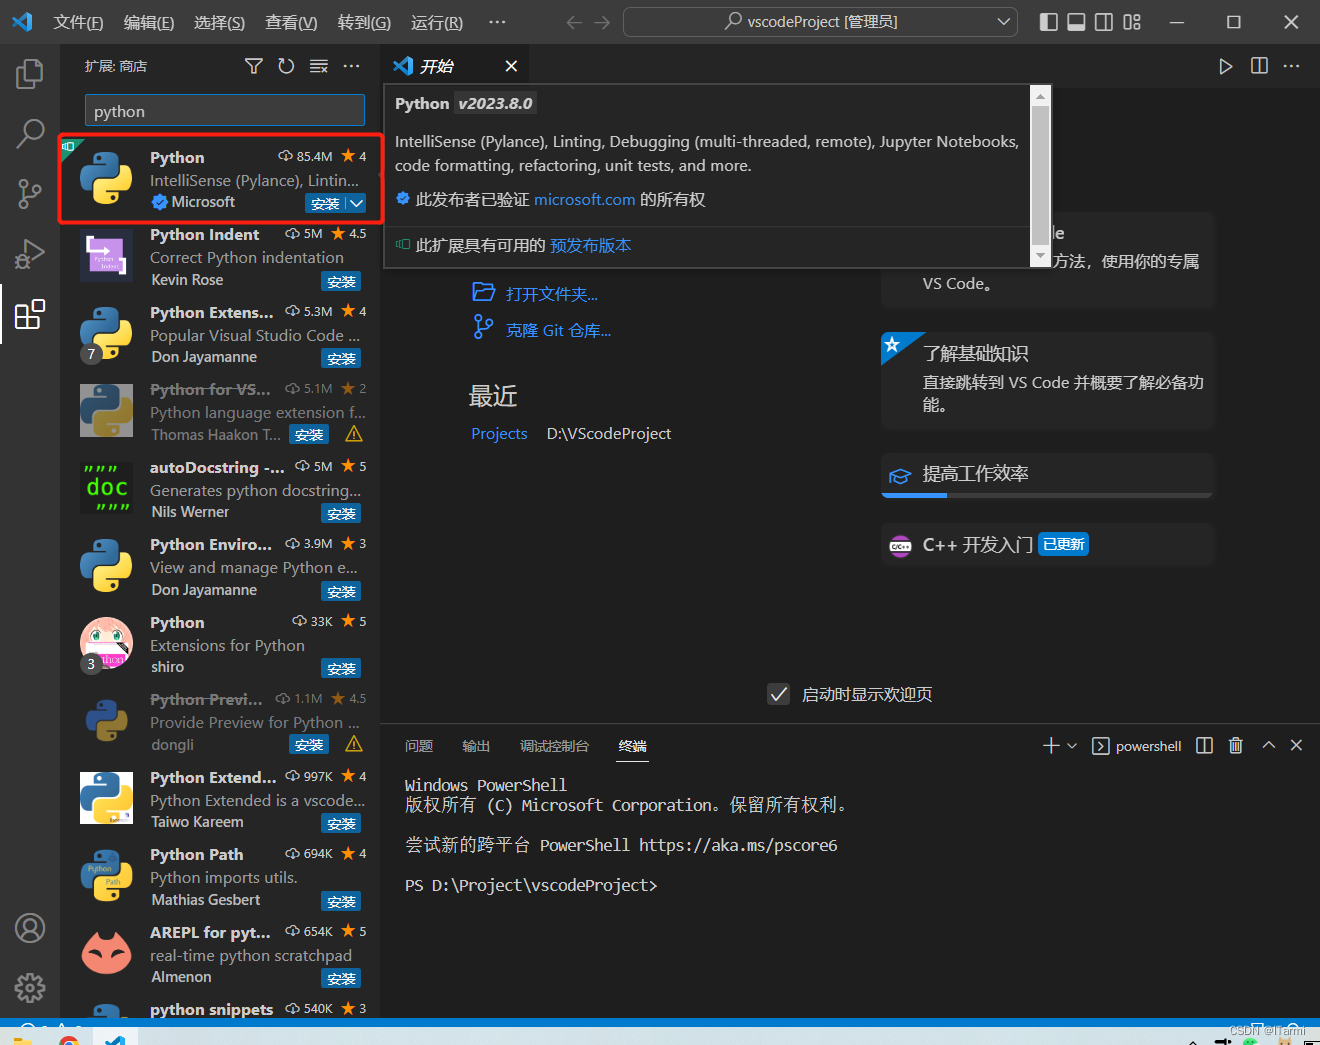Refresh the extensions list
Image resolution: width=1320 pixels, height=1045 pixels.
pos(286,66)
